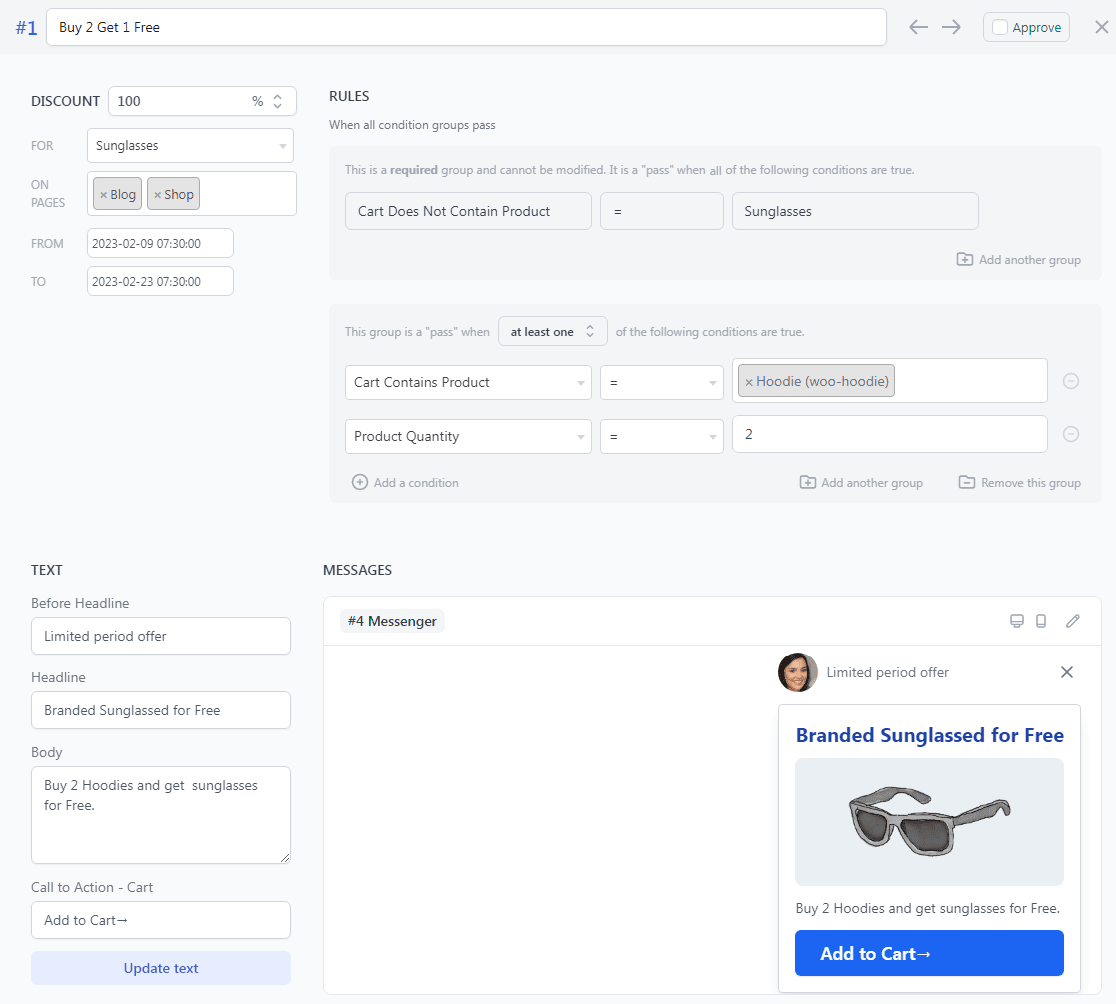Open the Cart Contains Product condition dropdown
This screenshot has height=1004, width=1116.
point(467,382)
